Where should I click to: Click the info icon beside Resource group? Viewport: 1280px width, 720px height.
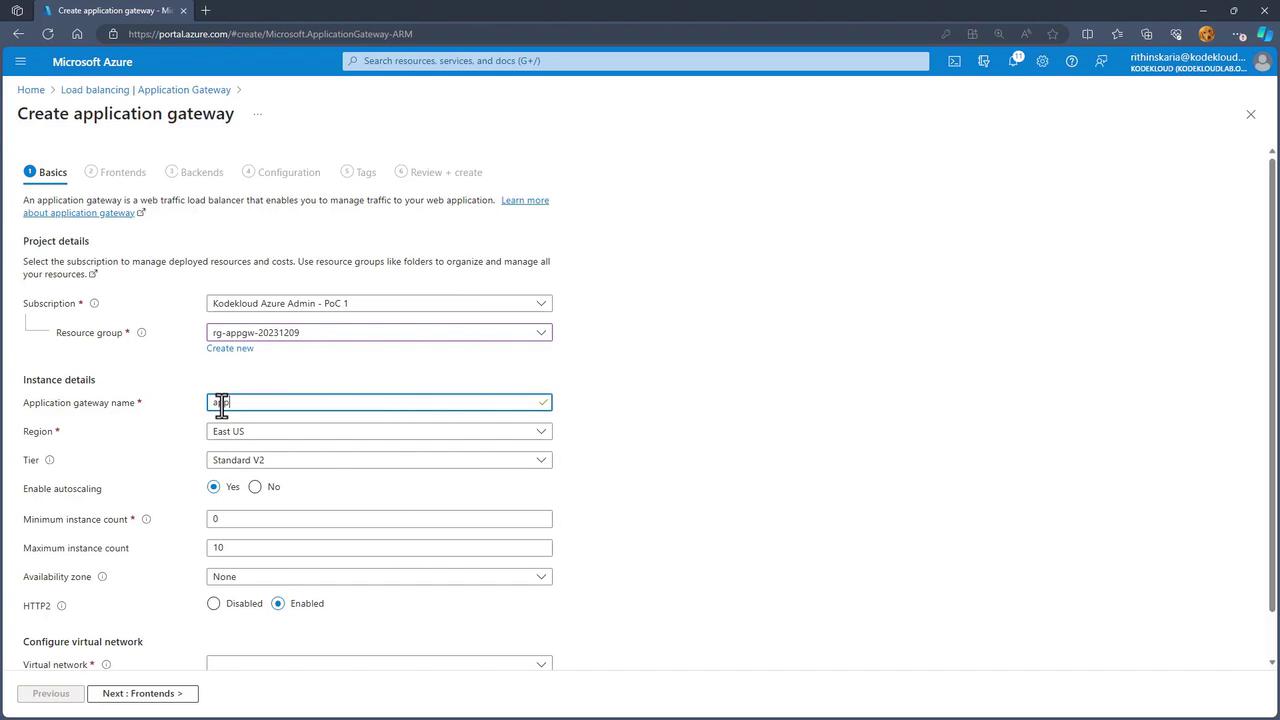(x=141, y=333)
